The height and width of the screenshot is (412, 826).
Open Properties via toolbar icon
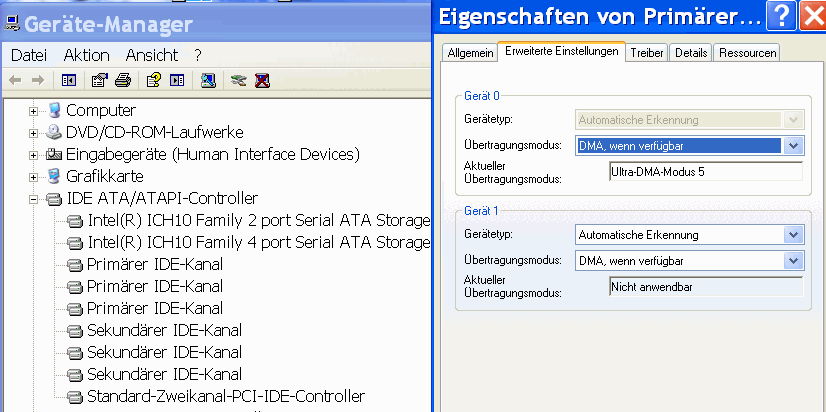(x=99, y=80)
